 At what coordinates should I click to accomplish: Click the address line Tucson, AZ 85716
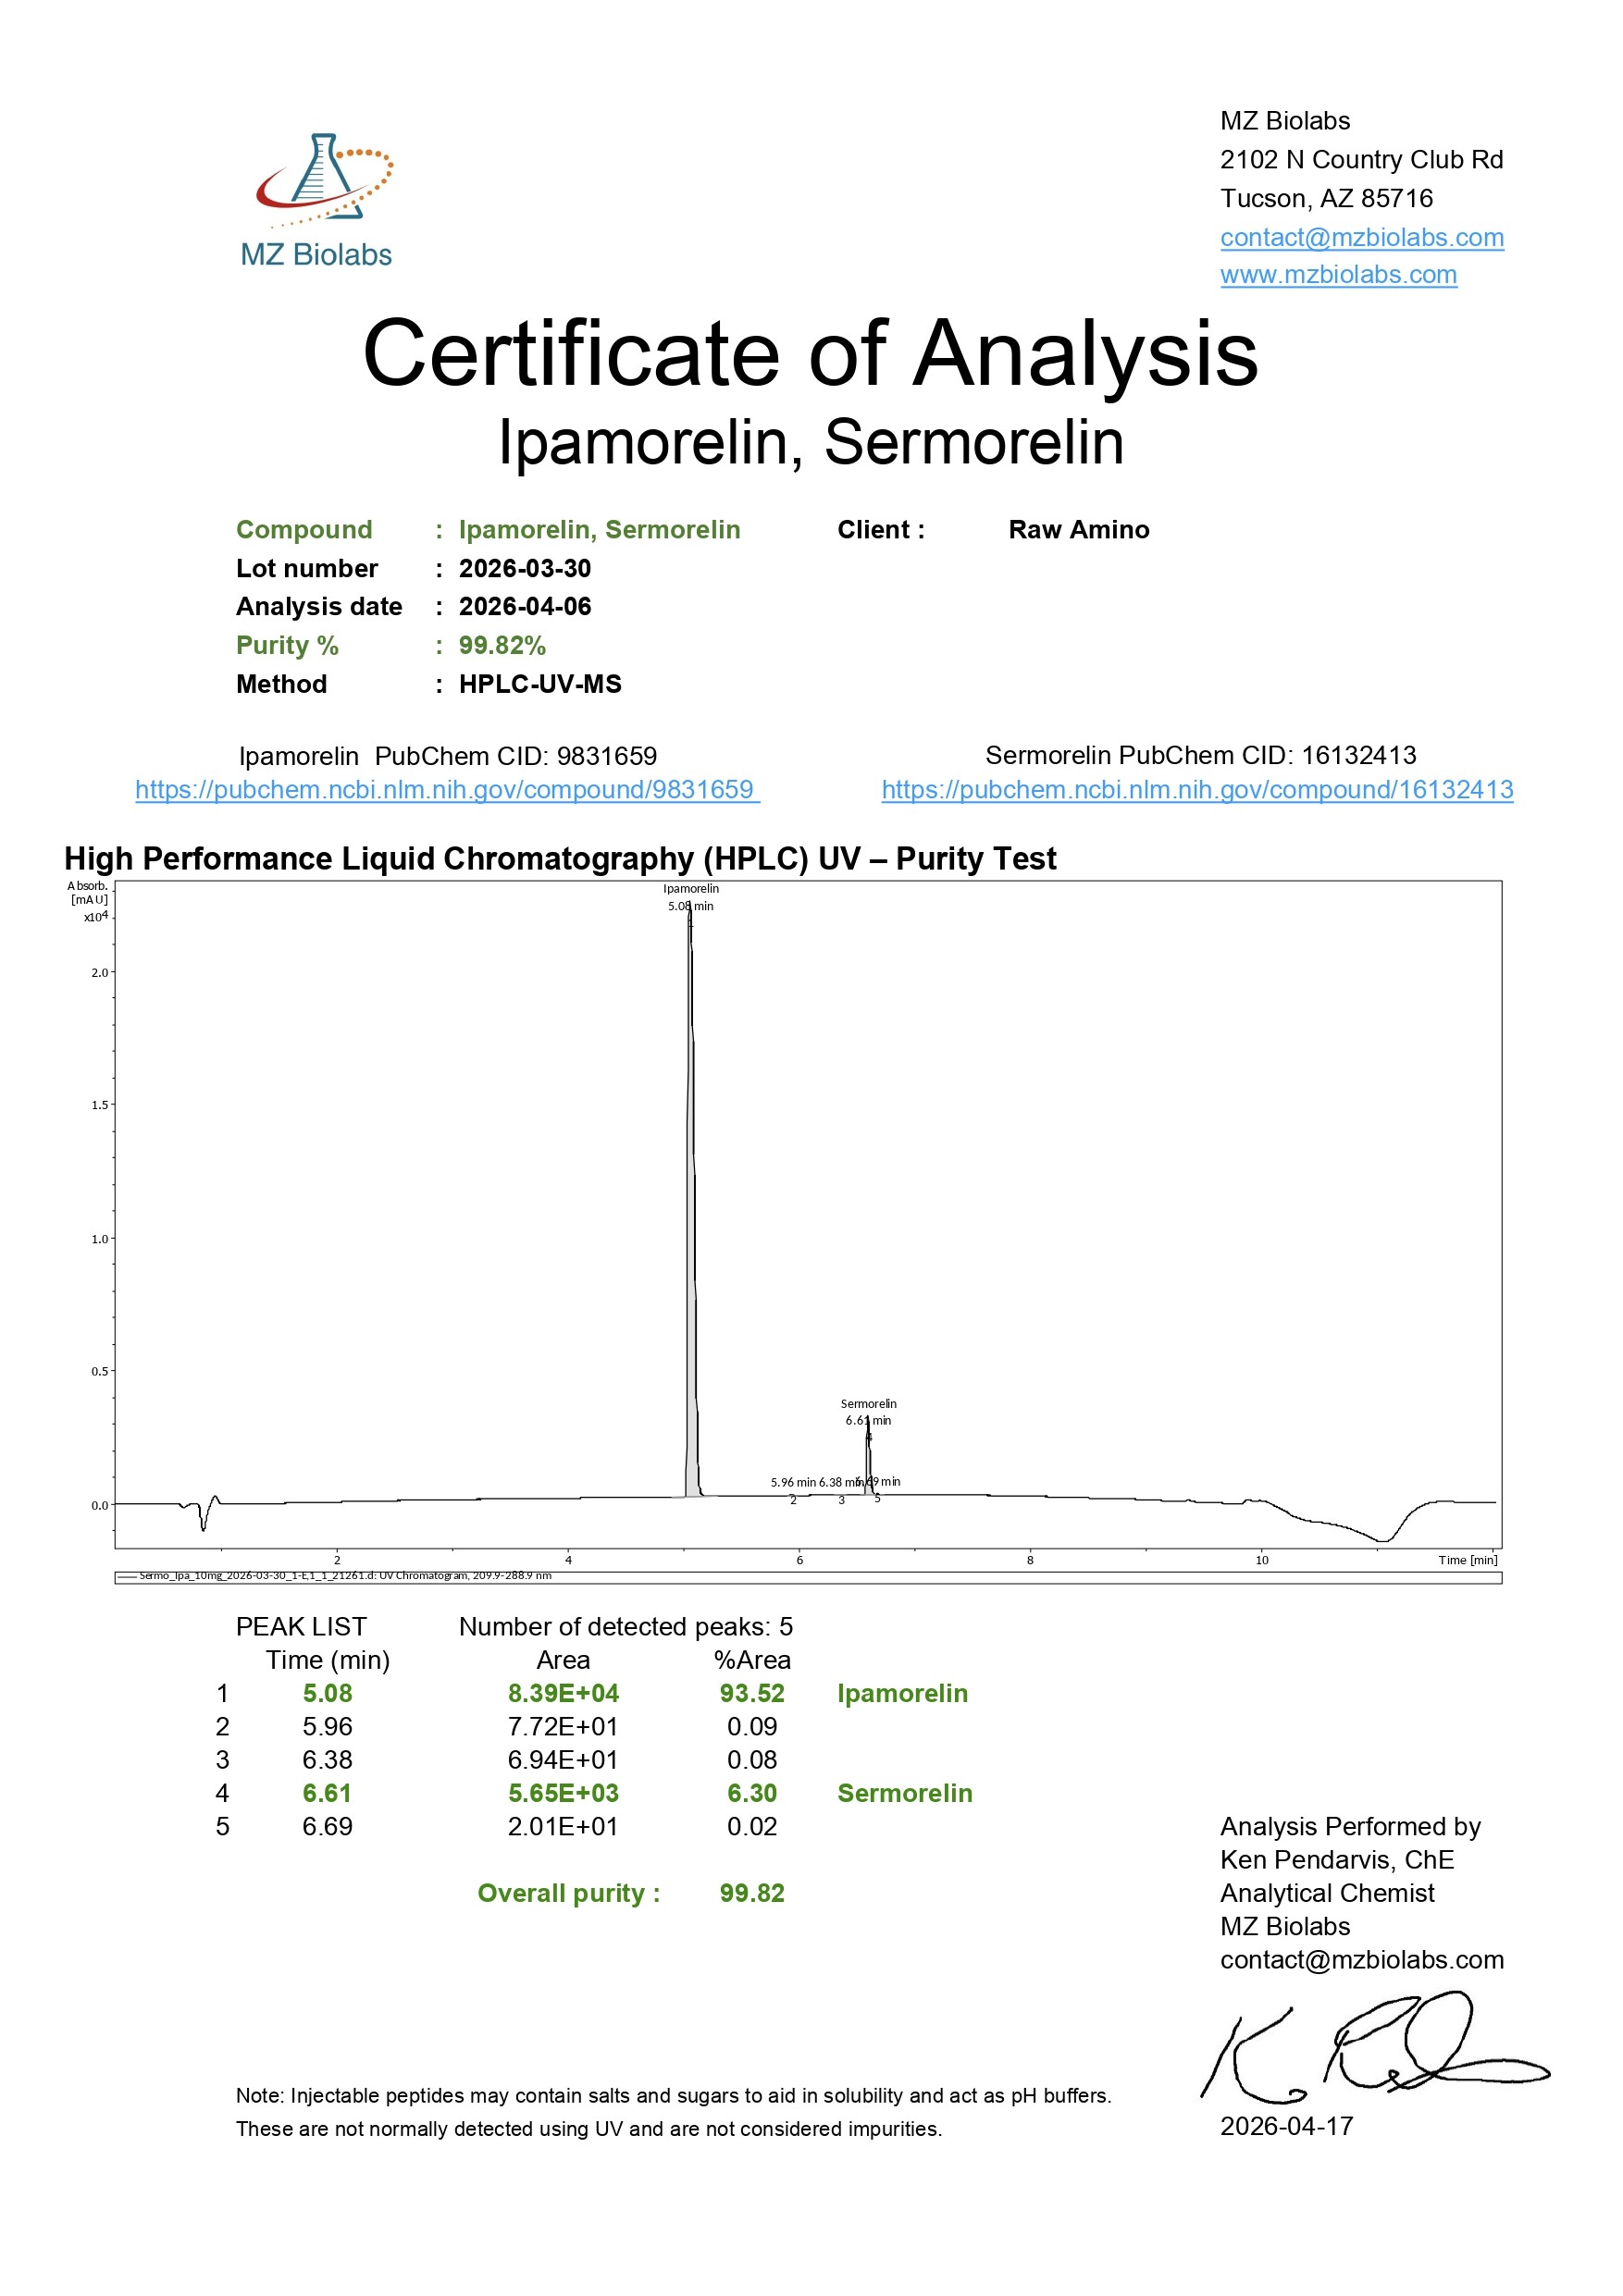tap(1326, 199)
